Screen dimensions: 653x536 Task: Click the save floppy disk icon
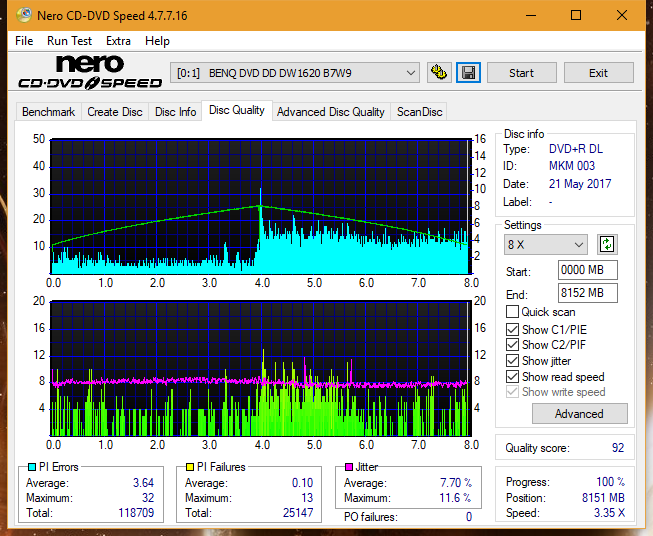[x=469, y=73]
